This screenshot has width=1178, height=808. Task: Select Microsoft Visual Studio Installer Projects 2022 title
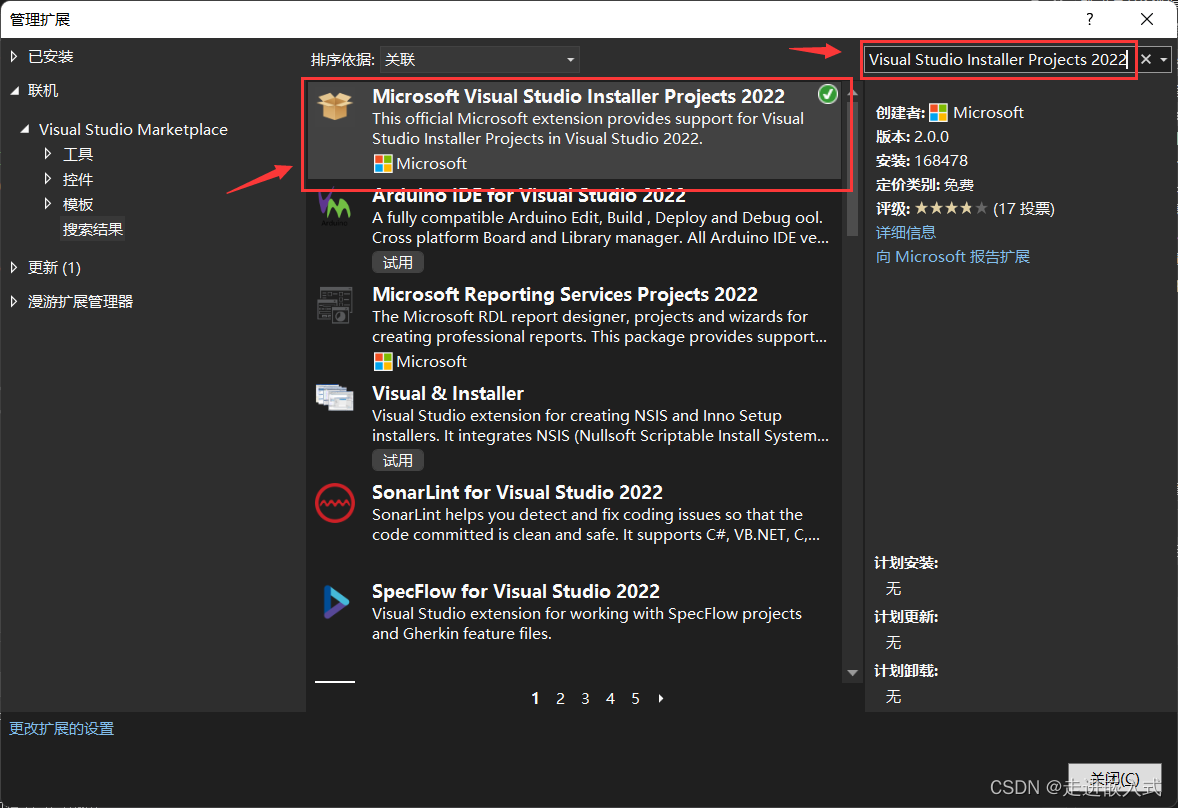(x=578, y=96)
